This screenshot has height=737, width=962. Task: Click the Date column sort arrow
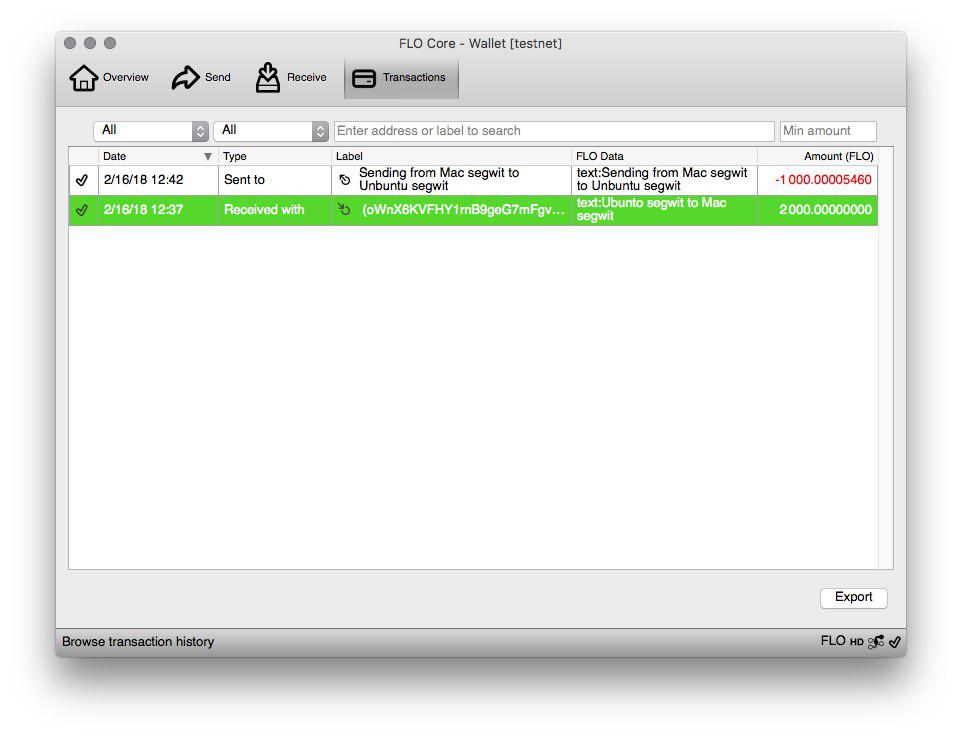tap(208, 156)
